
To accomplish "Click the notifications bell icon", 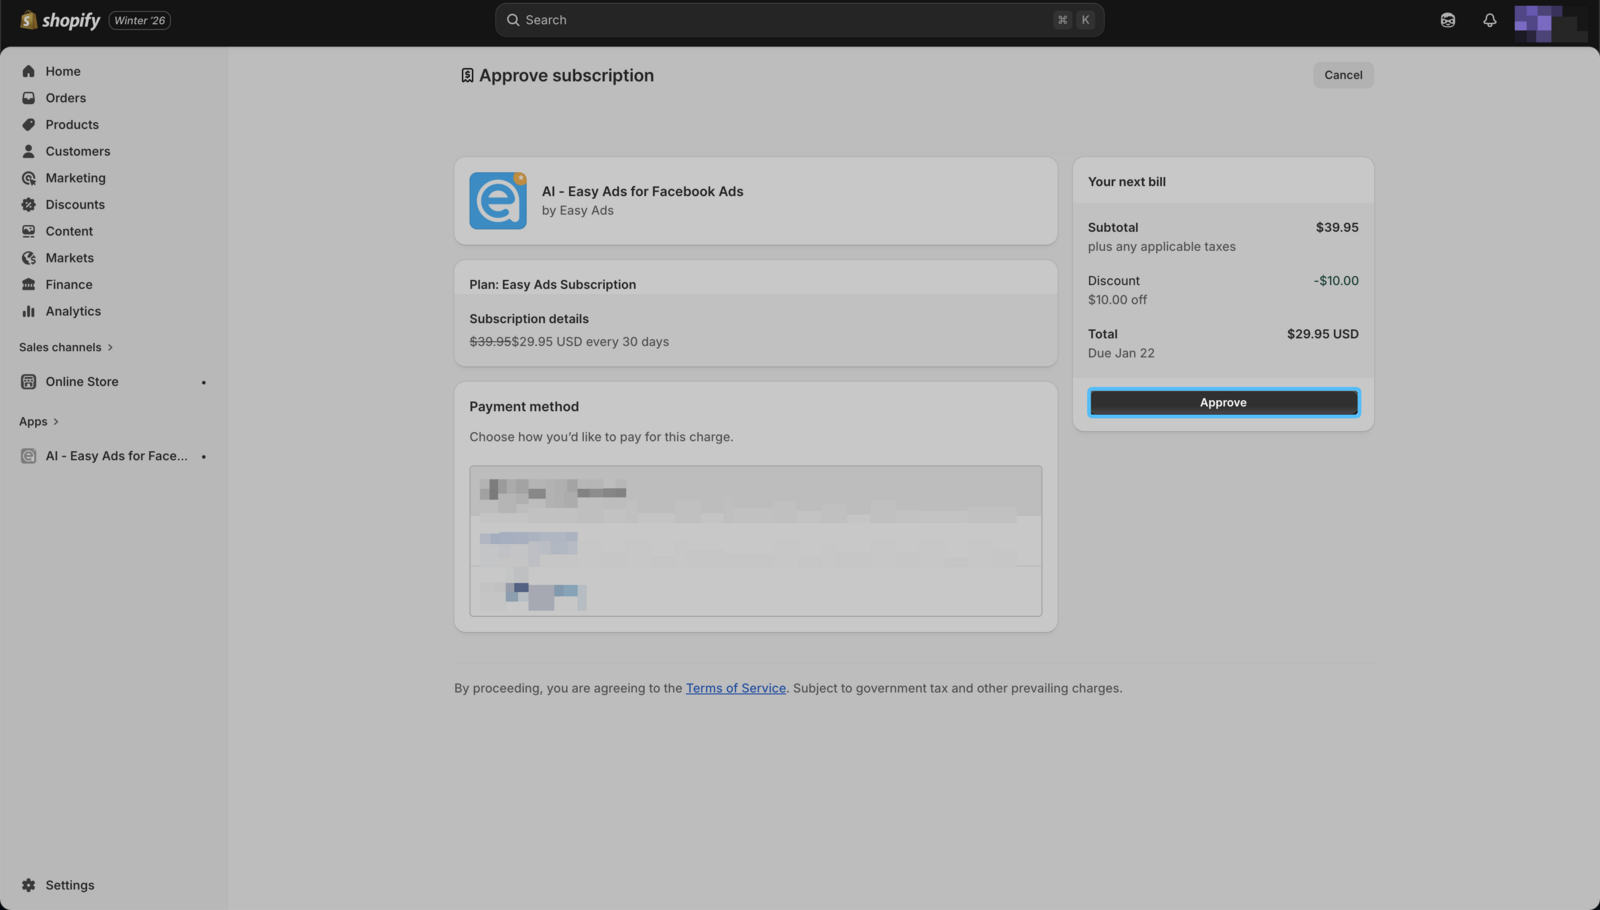I will click(1489, 20).
